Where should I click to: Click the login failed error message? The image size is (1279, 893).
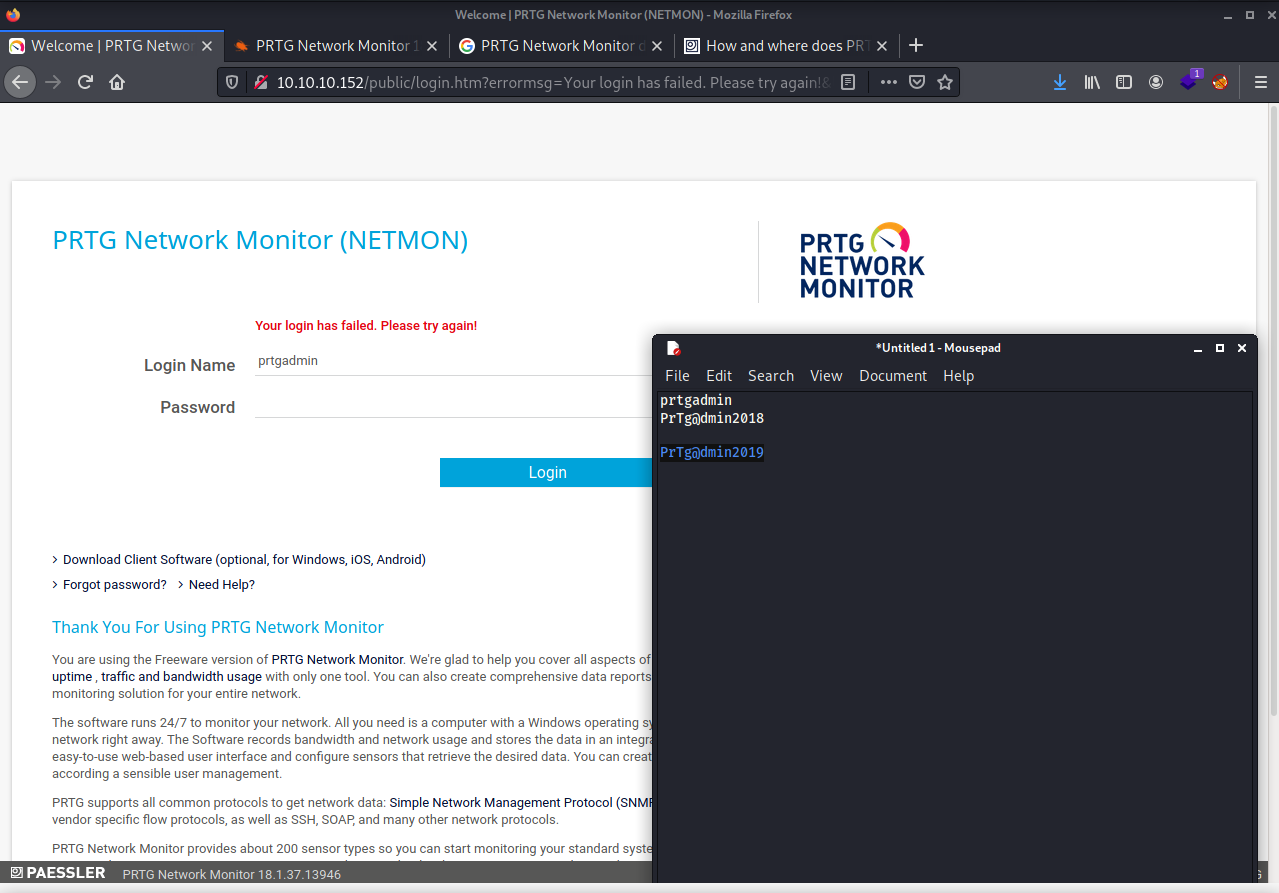point(366,326)
